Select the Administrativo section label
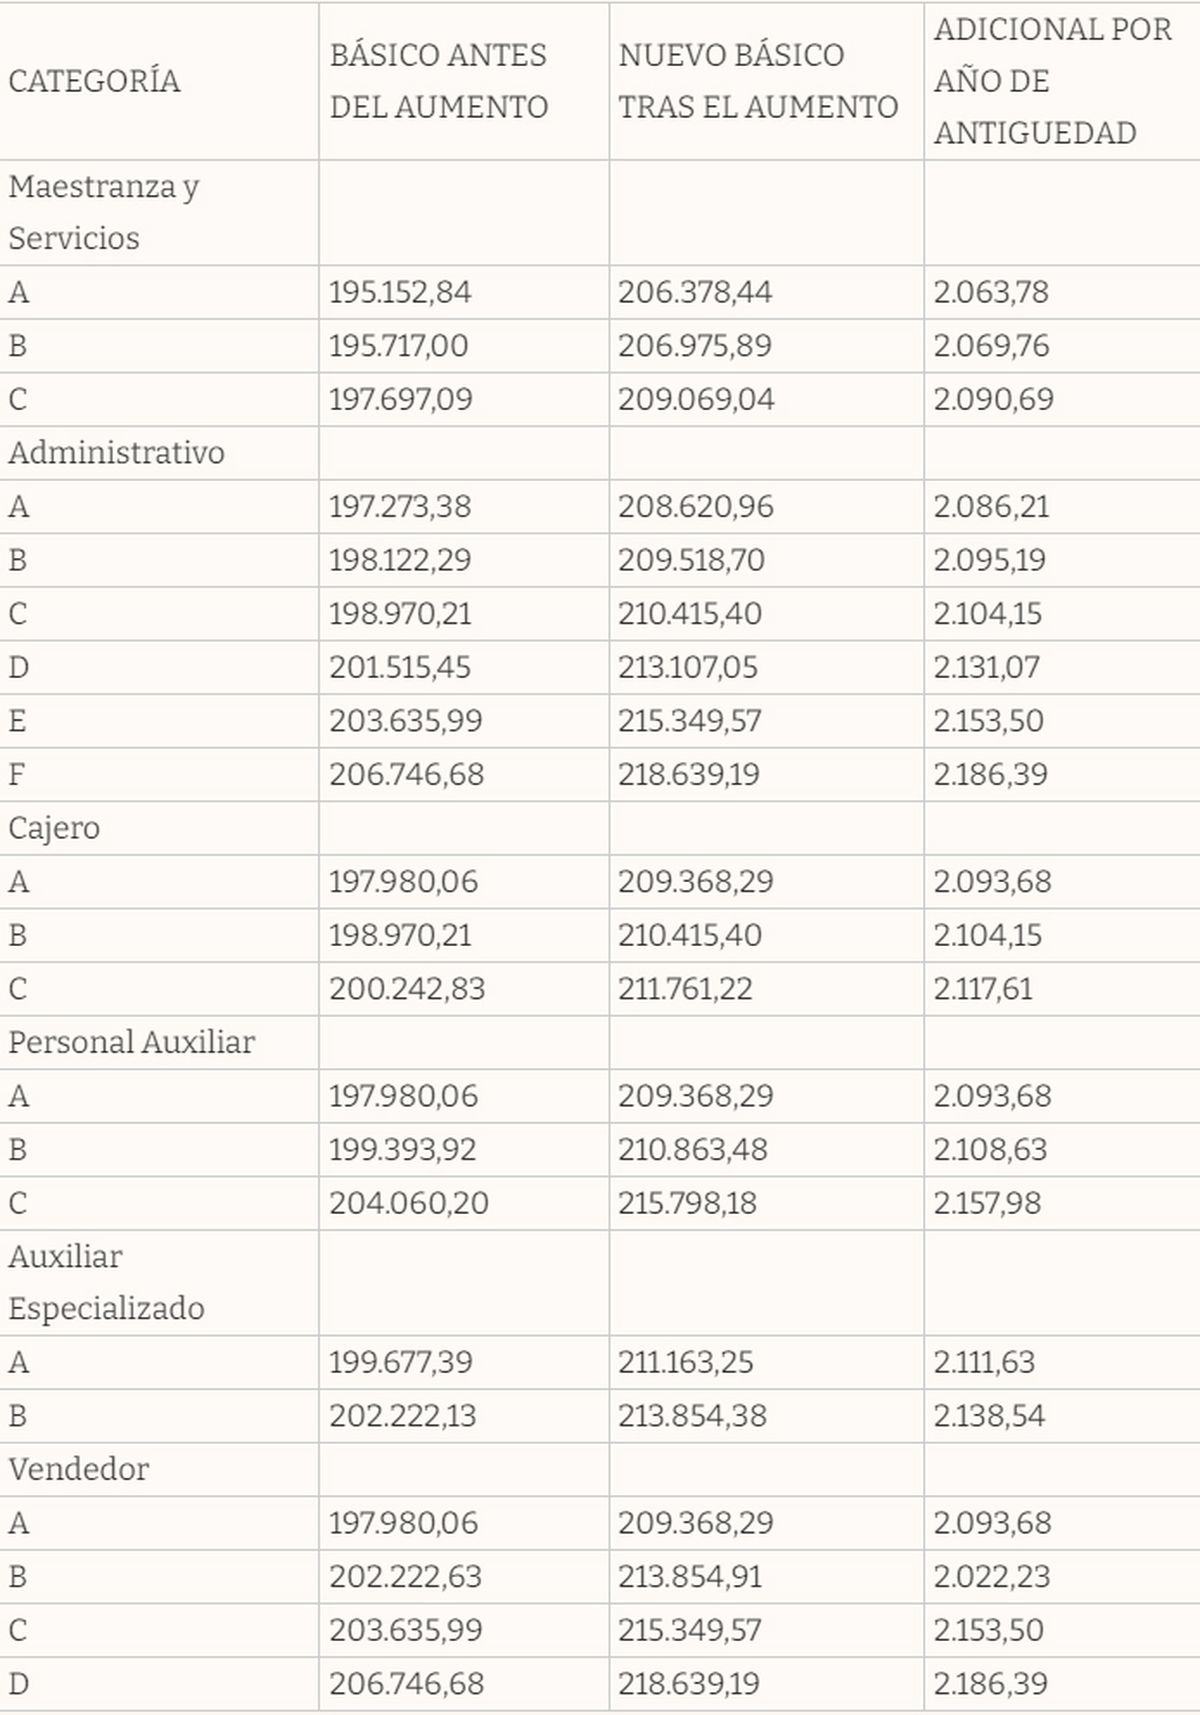Image resolution: width=1200 pixels, height=1715 pixels. click(x=116, y=453)
